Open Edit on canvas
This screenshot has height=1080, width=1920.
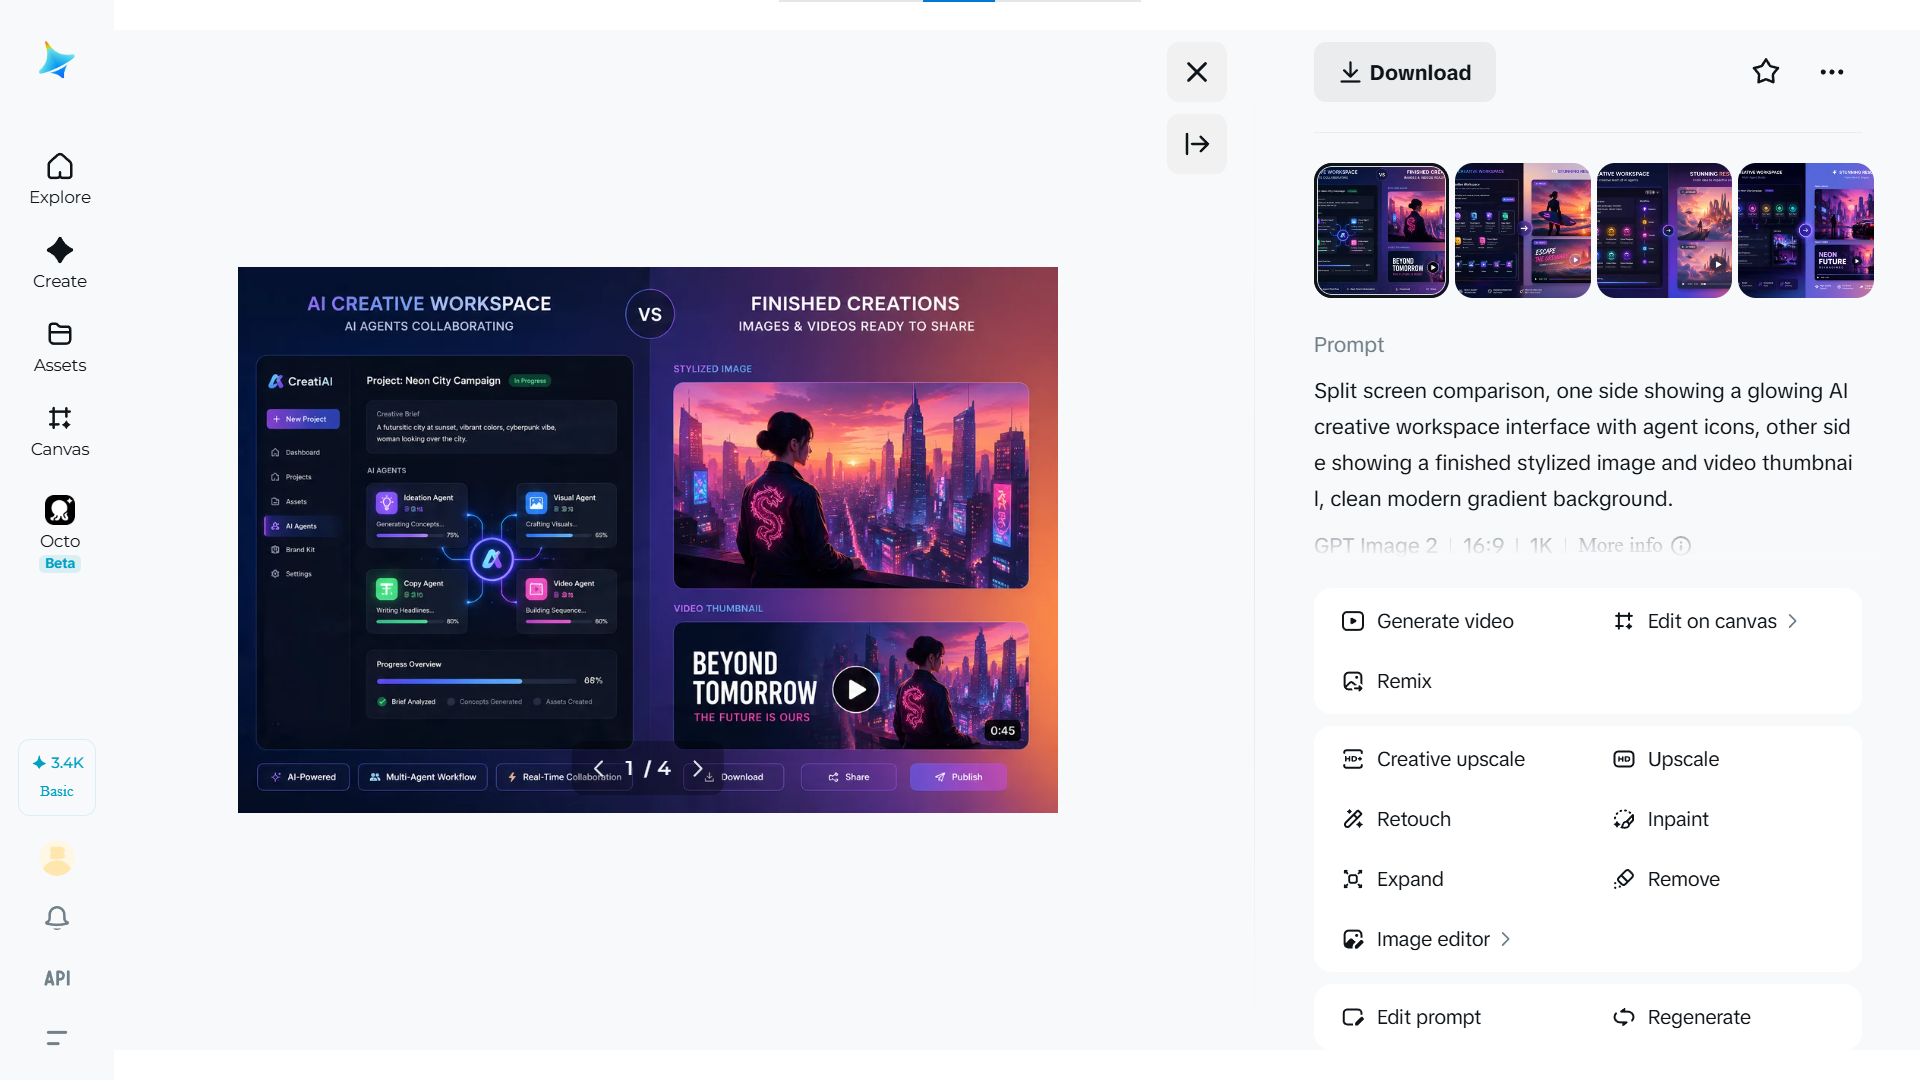point(1706,621)
